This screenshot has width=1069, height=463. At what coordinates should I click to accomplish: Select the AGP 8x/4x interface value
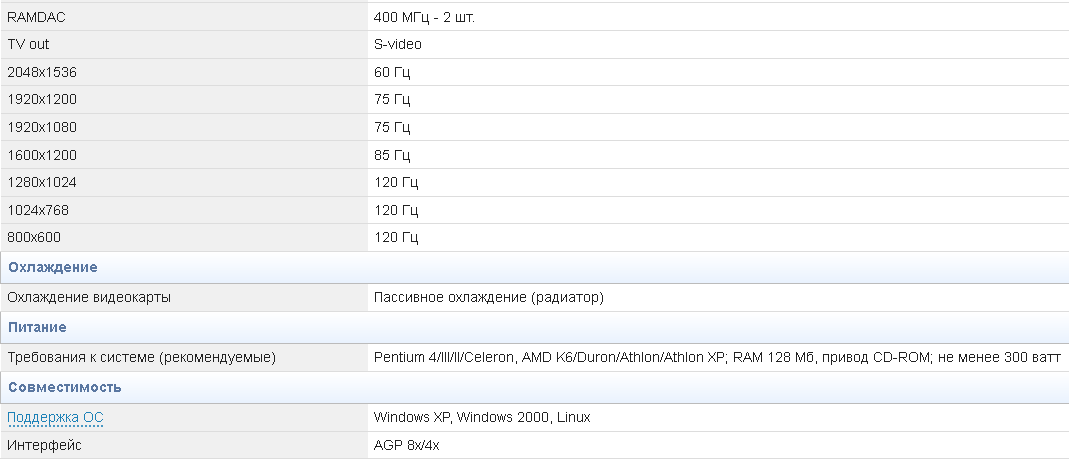pos(407,445)
